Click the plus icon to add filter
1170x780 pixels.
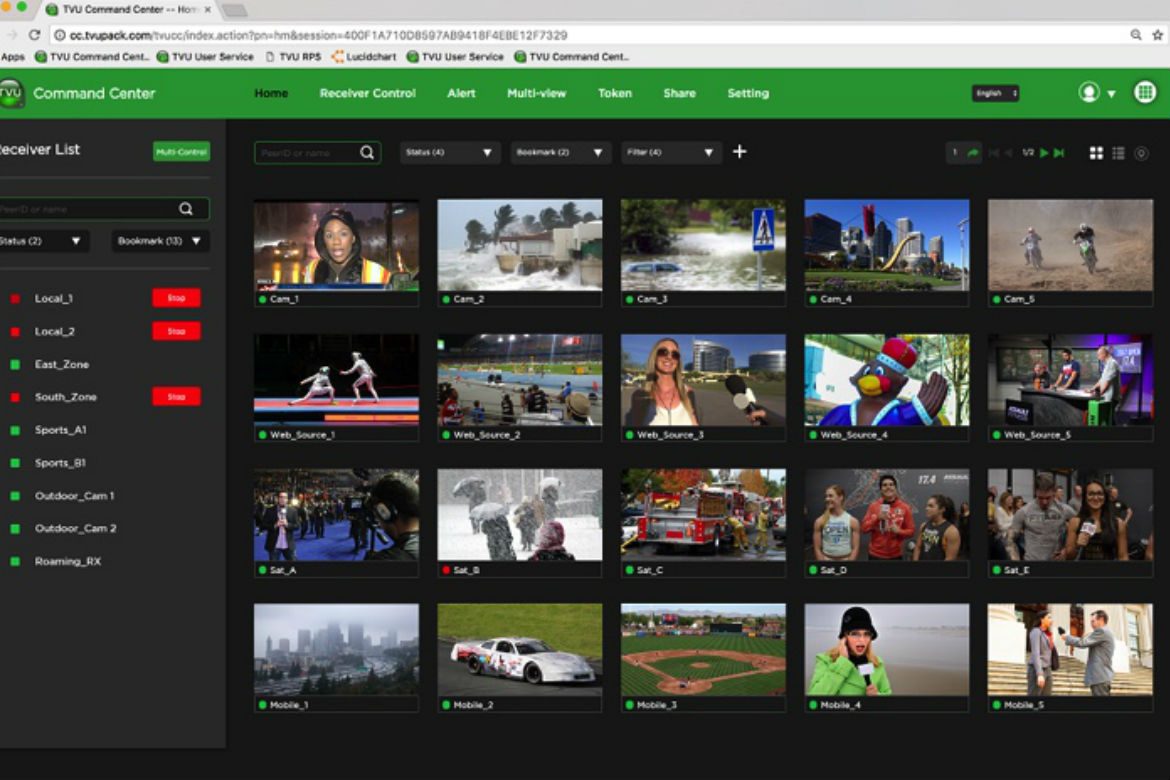click(x=739, y=152)
